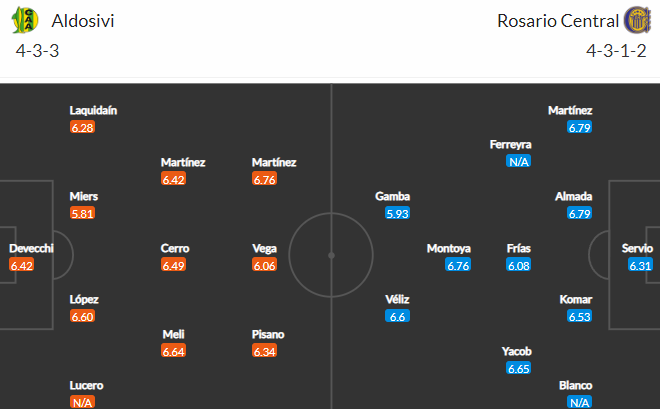Select goalkeeper Devecchi's 6.42 rating badge

coord(21,266)
